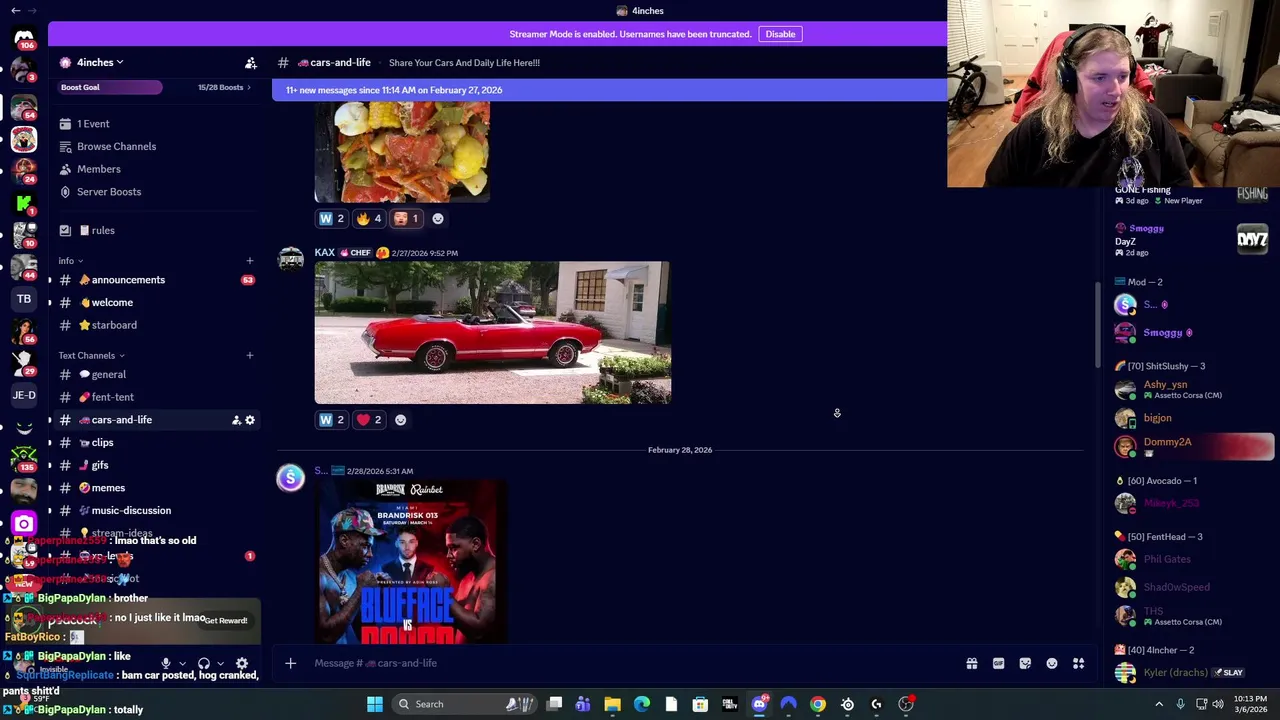Open Google Chrome from the taskbar

818,704
